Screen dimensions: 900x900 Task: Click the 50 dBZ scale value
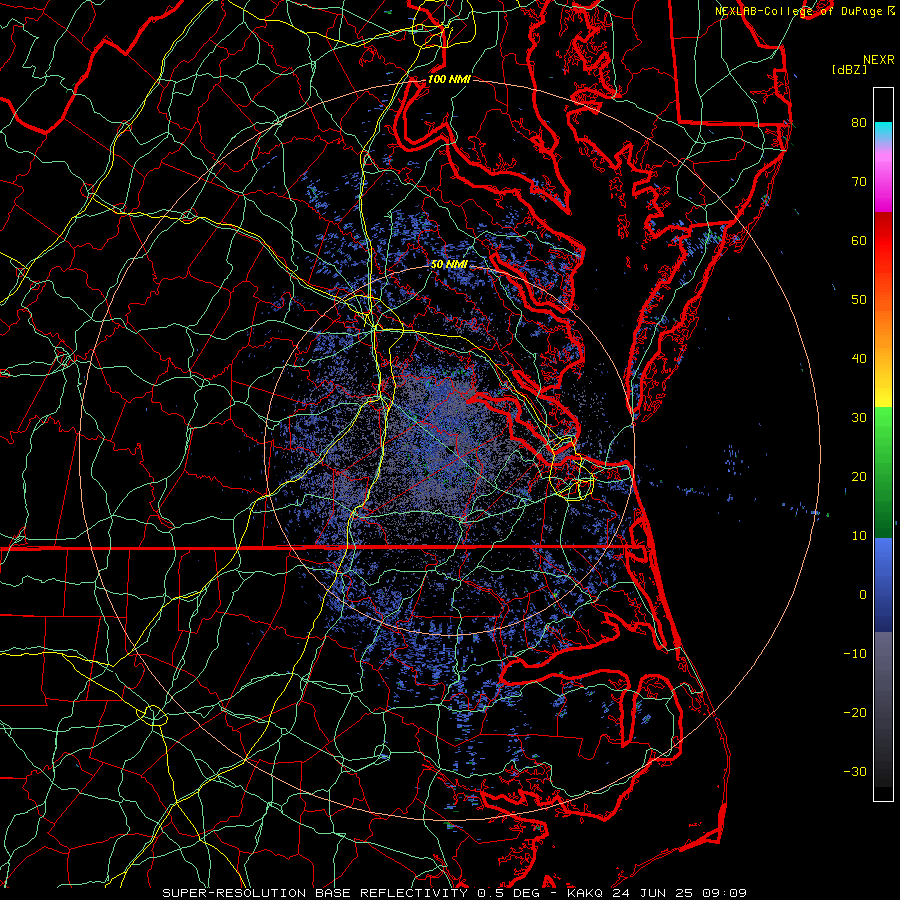point(859,300)
